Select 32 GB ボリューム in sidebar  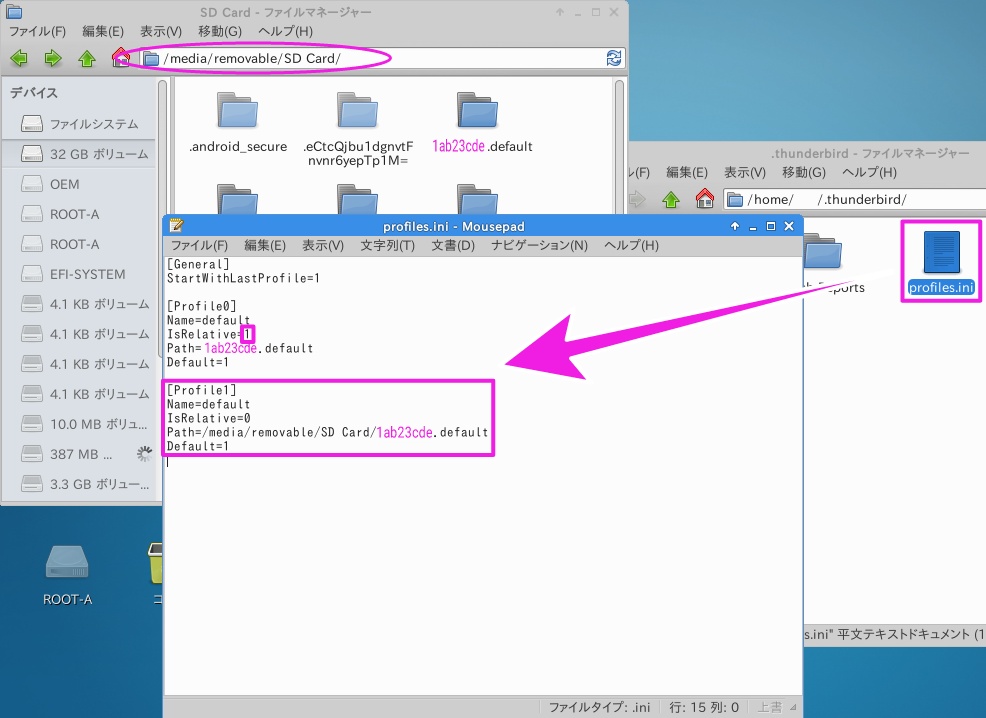(x=79, y=154)
